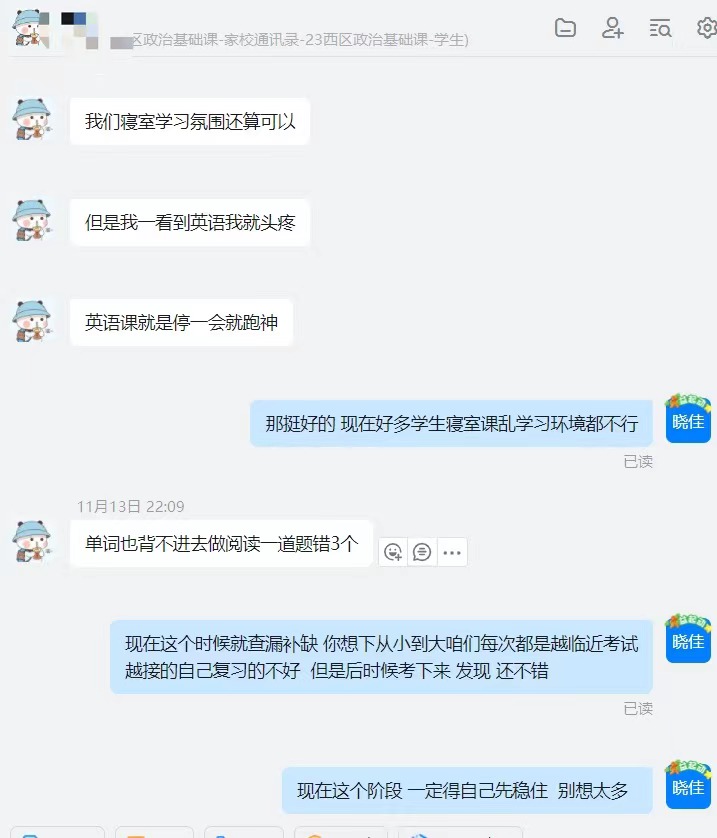Add emoji reaction to the 单词 message
Screen dimensions: 717x838
click(393, 552)
